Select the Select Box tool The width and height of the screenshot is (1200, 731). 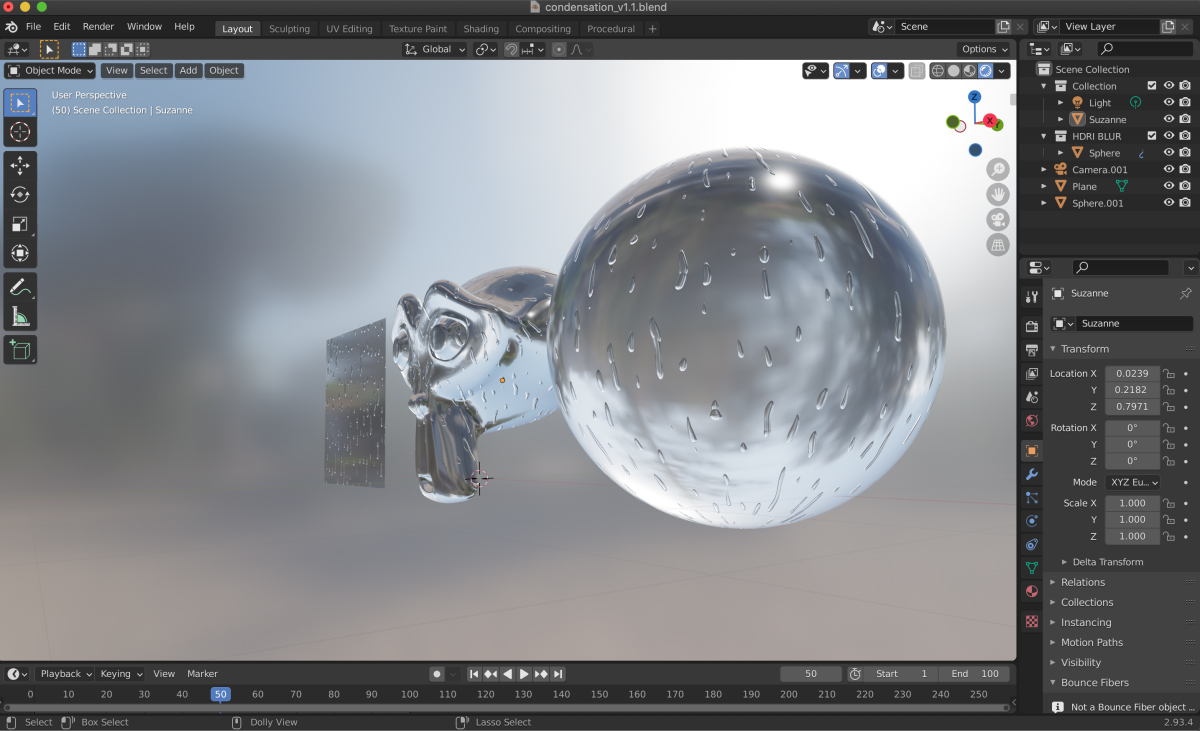[x=20, y=103]
